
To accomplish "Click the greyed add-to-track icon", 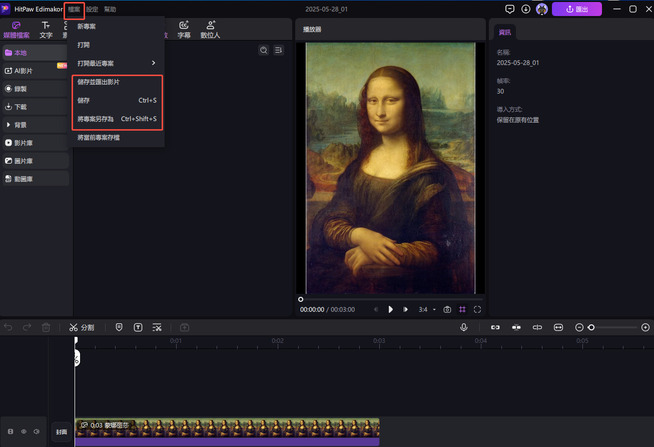I will pyautogui.click(x=185, y=327).
